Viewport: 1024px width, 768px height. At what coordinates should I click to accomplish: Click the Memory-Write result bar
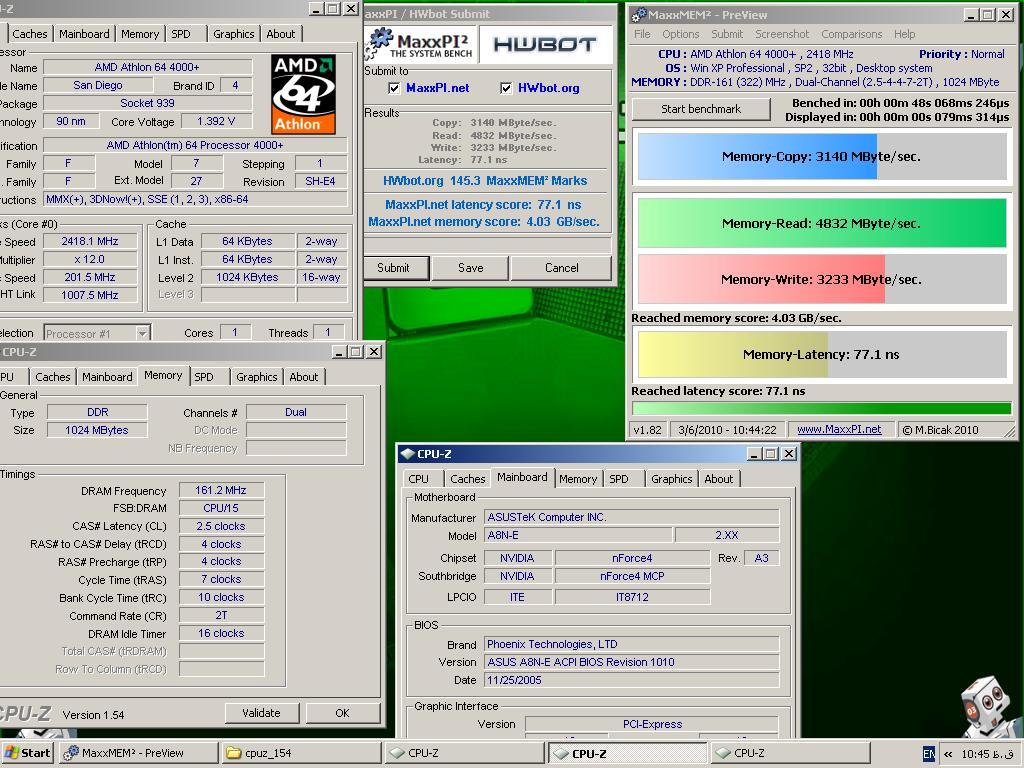(822, 280)
